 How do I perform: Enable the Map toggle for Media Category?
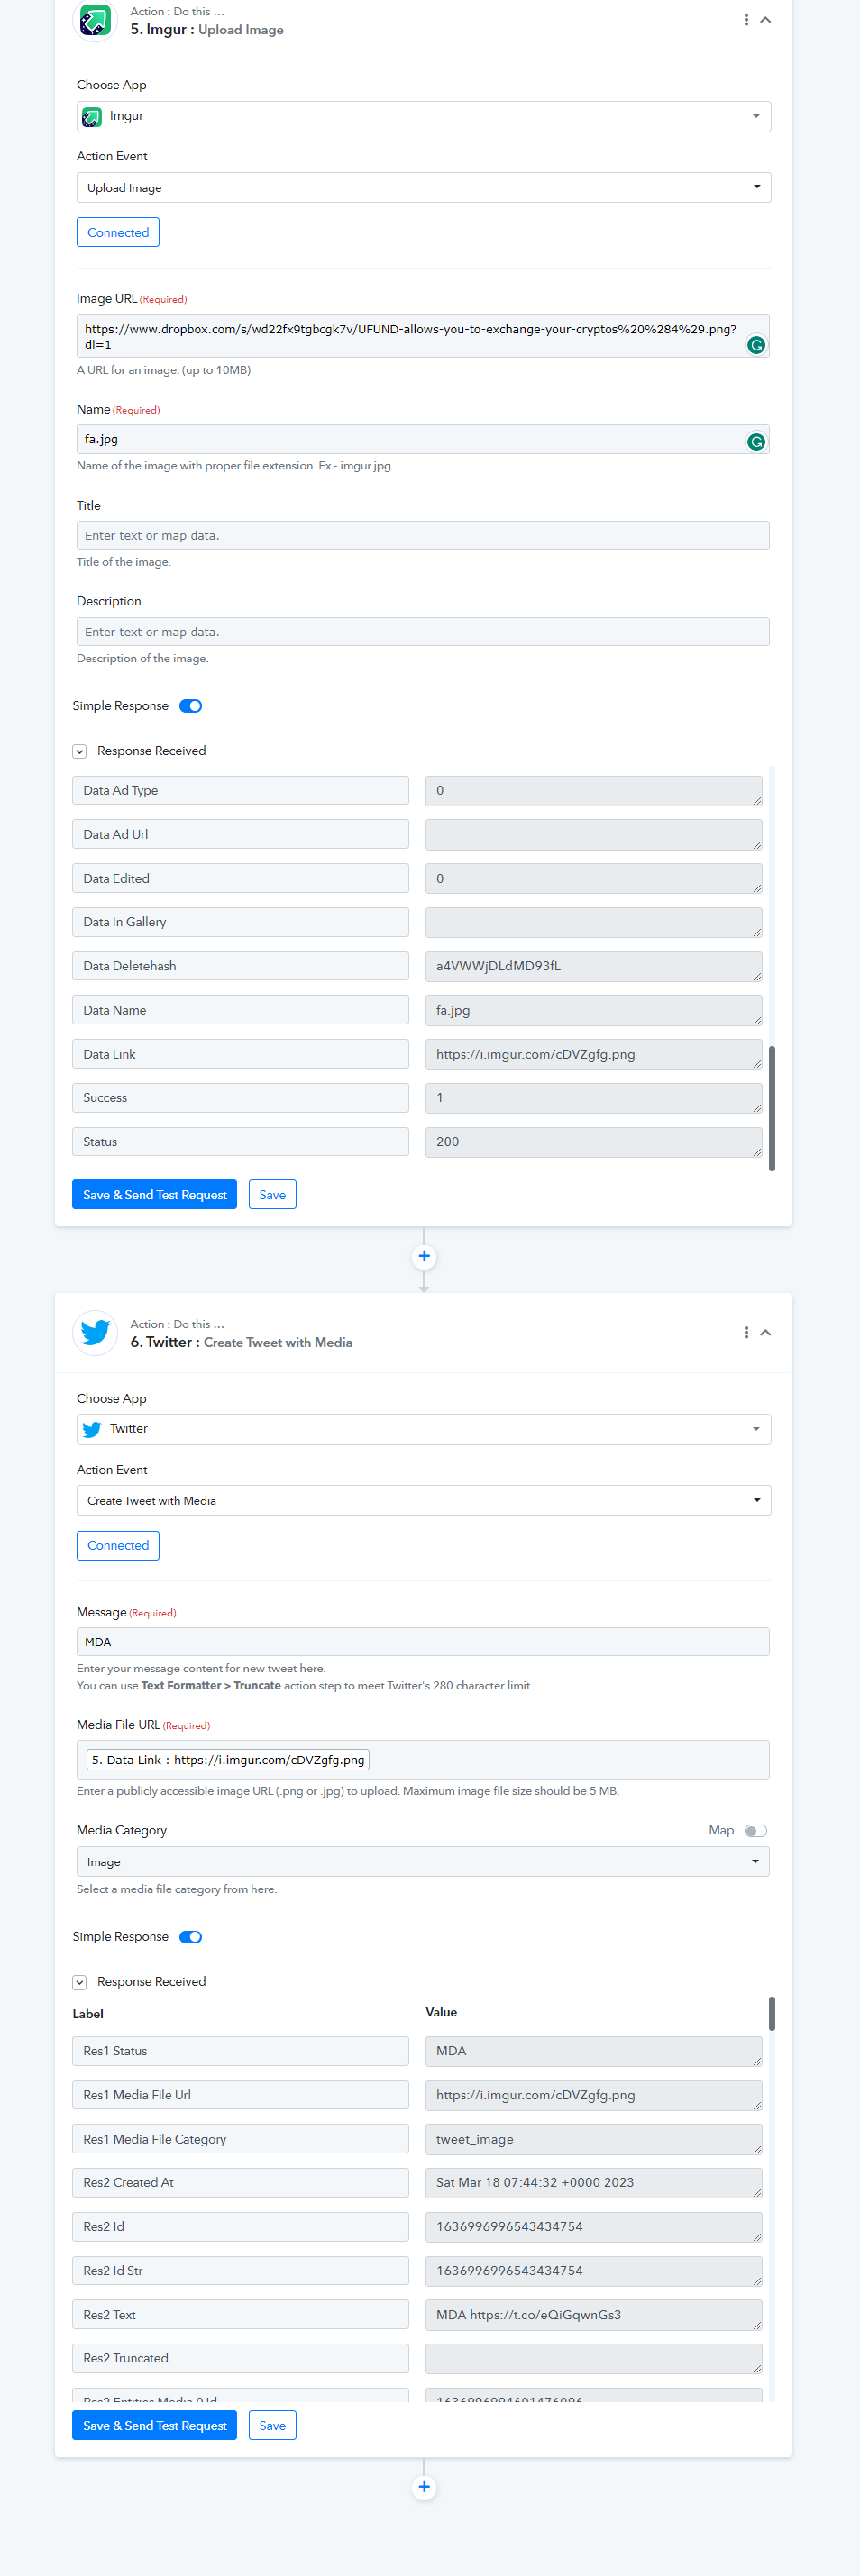756,1831
